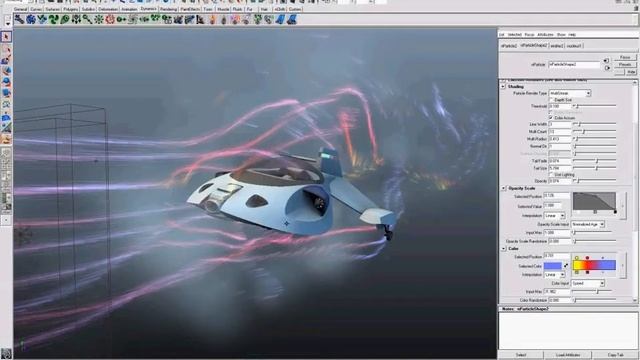Viewport: 640px width, 360px height.
Task: Click the output connection arrow beside nParticle name
Action: (x=607, y=68)
